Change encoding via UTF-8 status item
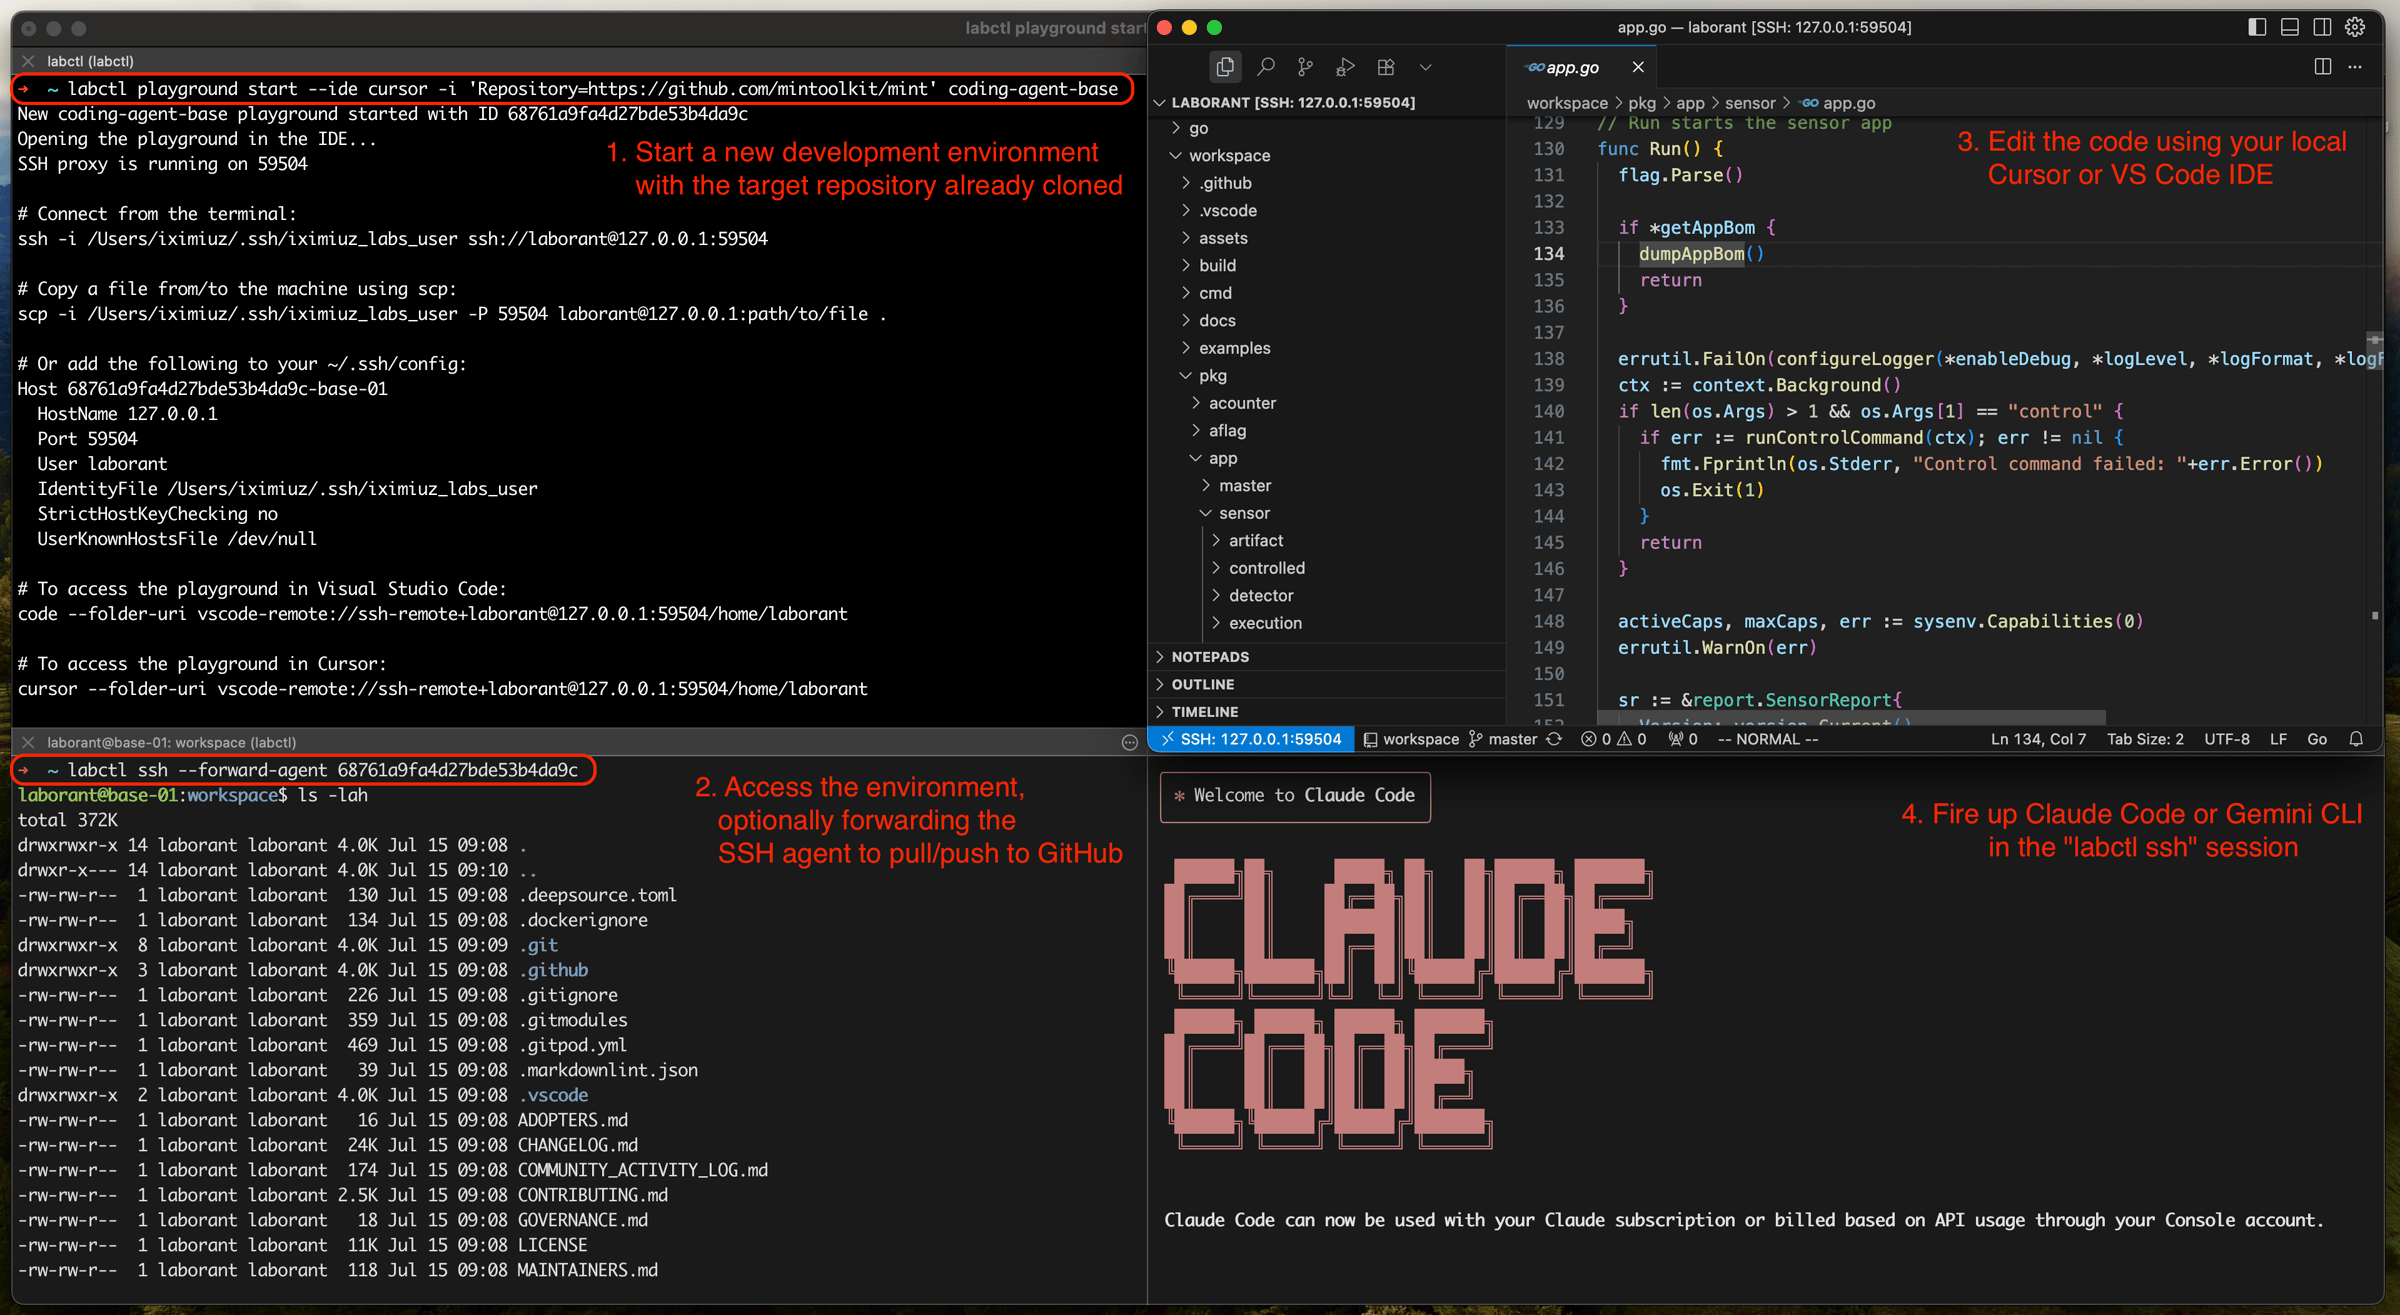 [x=2227, y=739]
